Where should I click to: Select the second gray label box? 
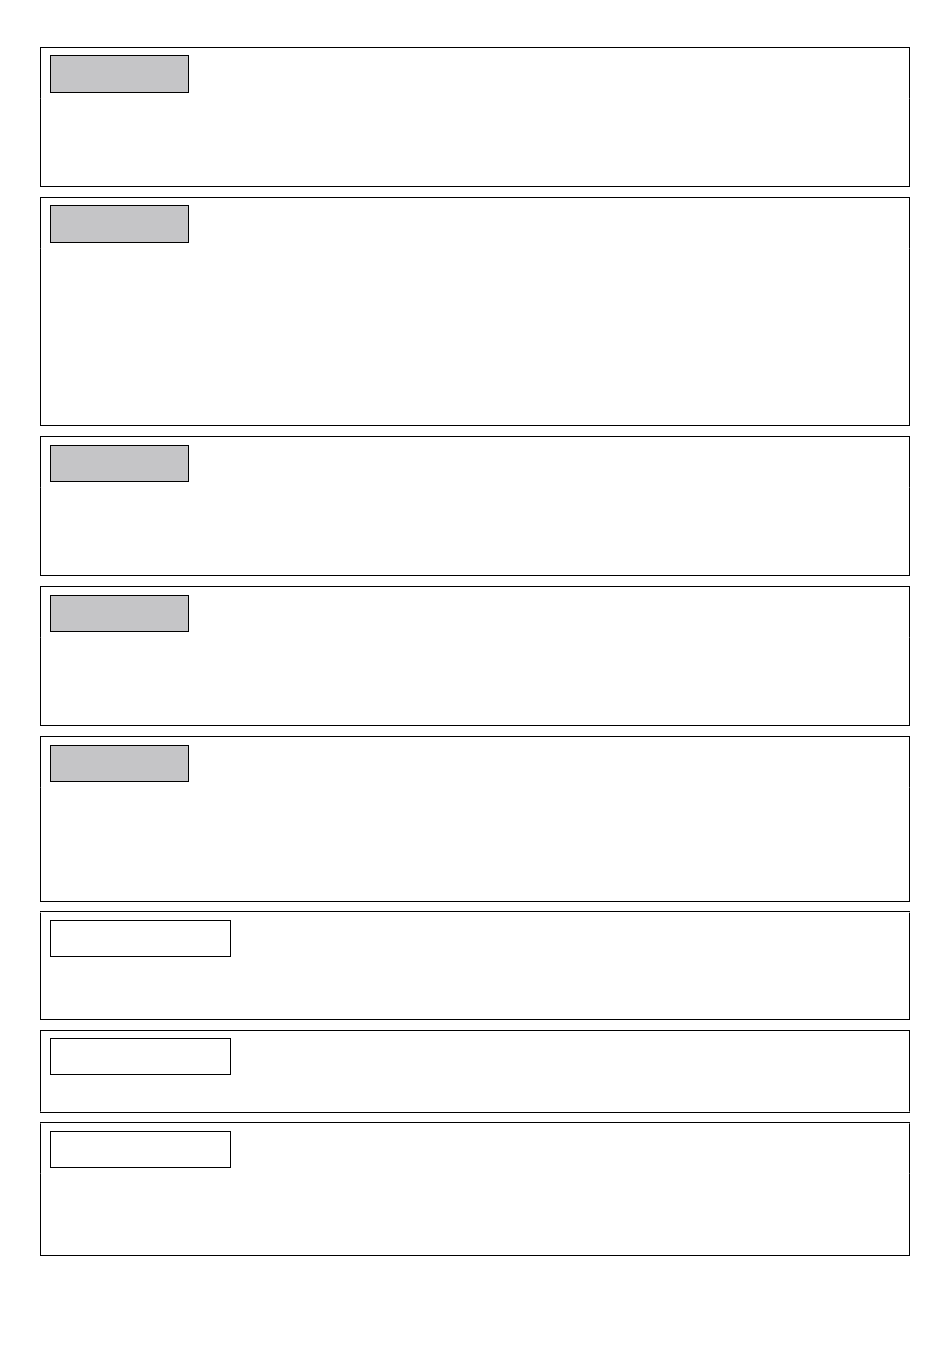(x=119, y=224)
